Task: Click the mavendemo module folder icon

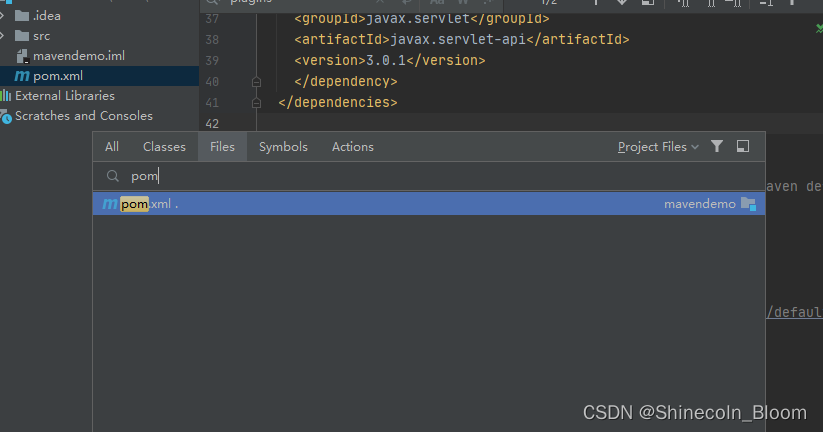Action: pos(748,204)
